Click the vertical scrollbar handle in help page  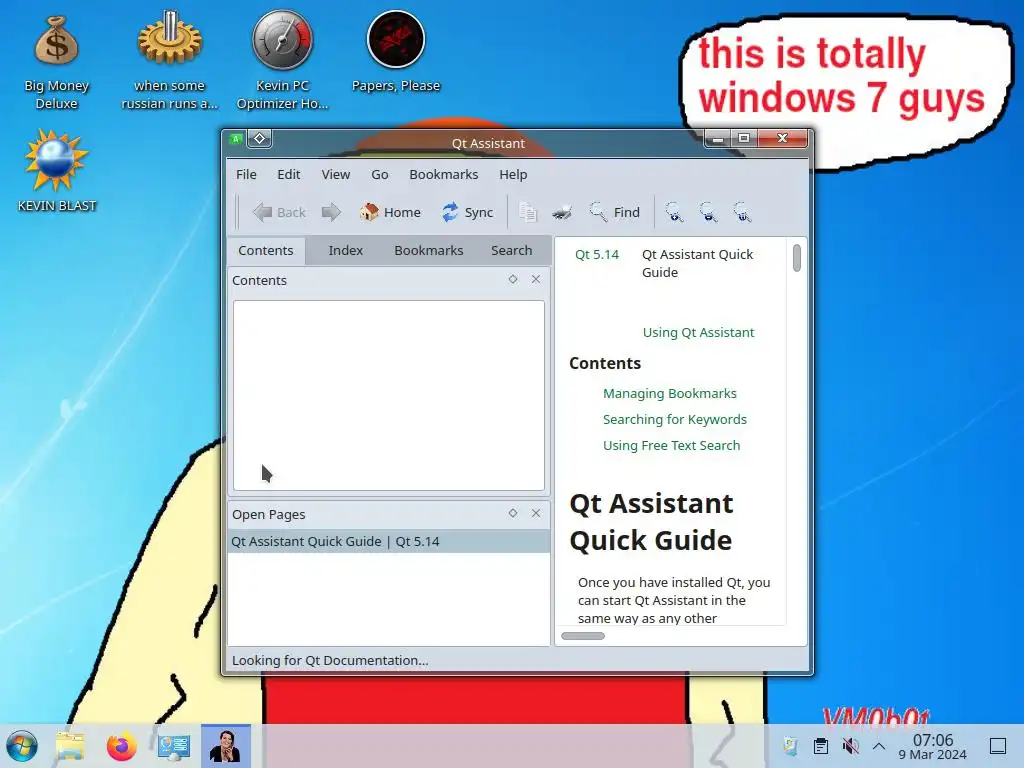click(x=797, y=257)
